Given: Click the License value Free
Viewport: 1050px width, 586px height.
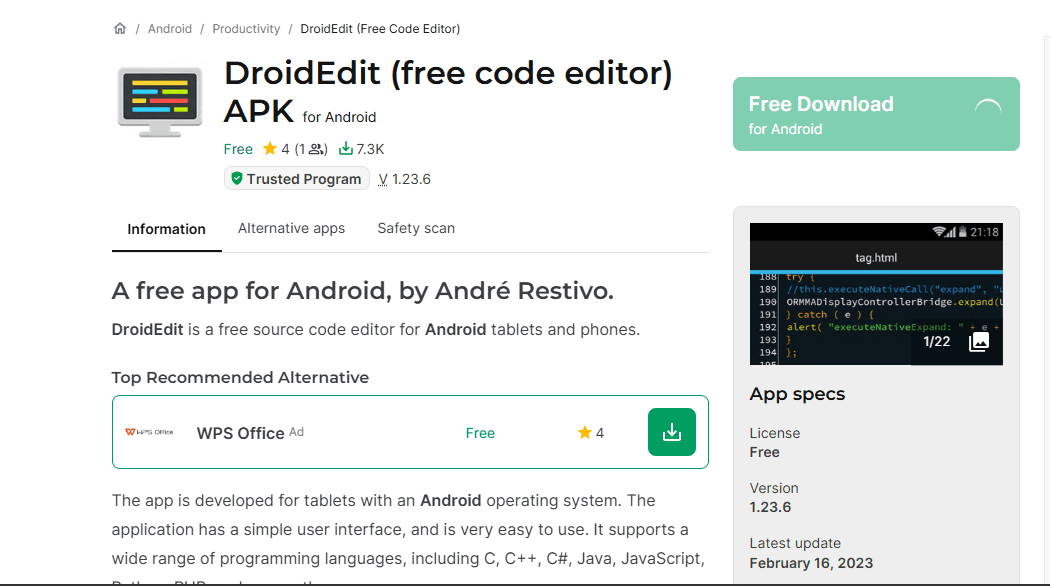Looking at the screenshot, I should click(764, 452).
